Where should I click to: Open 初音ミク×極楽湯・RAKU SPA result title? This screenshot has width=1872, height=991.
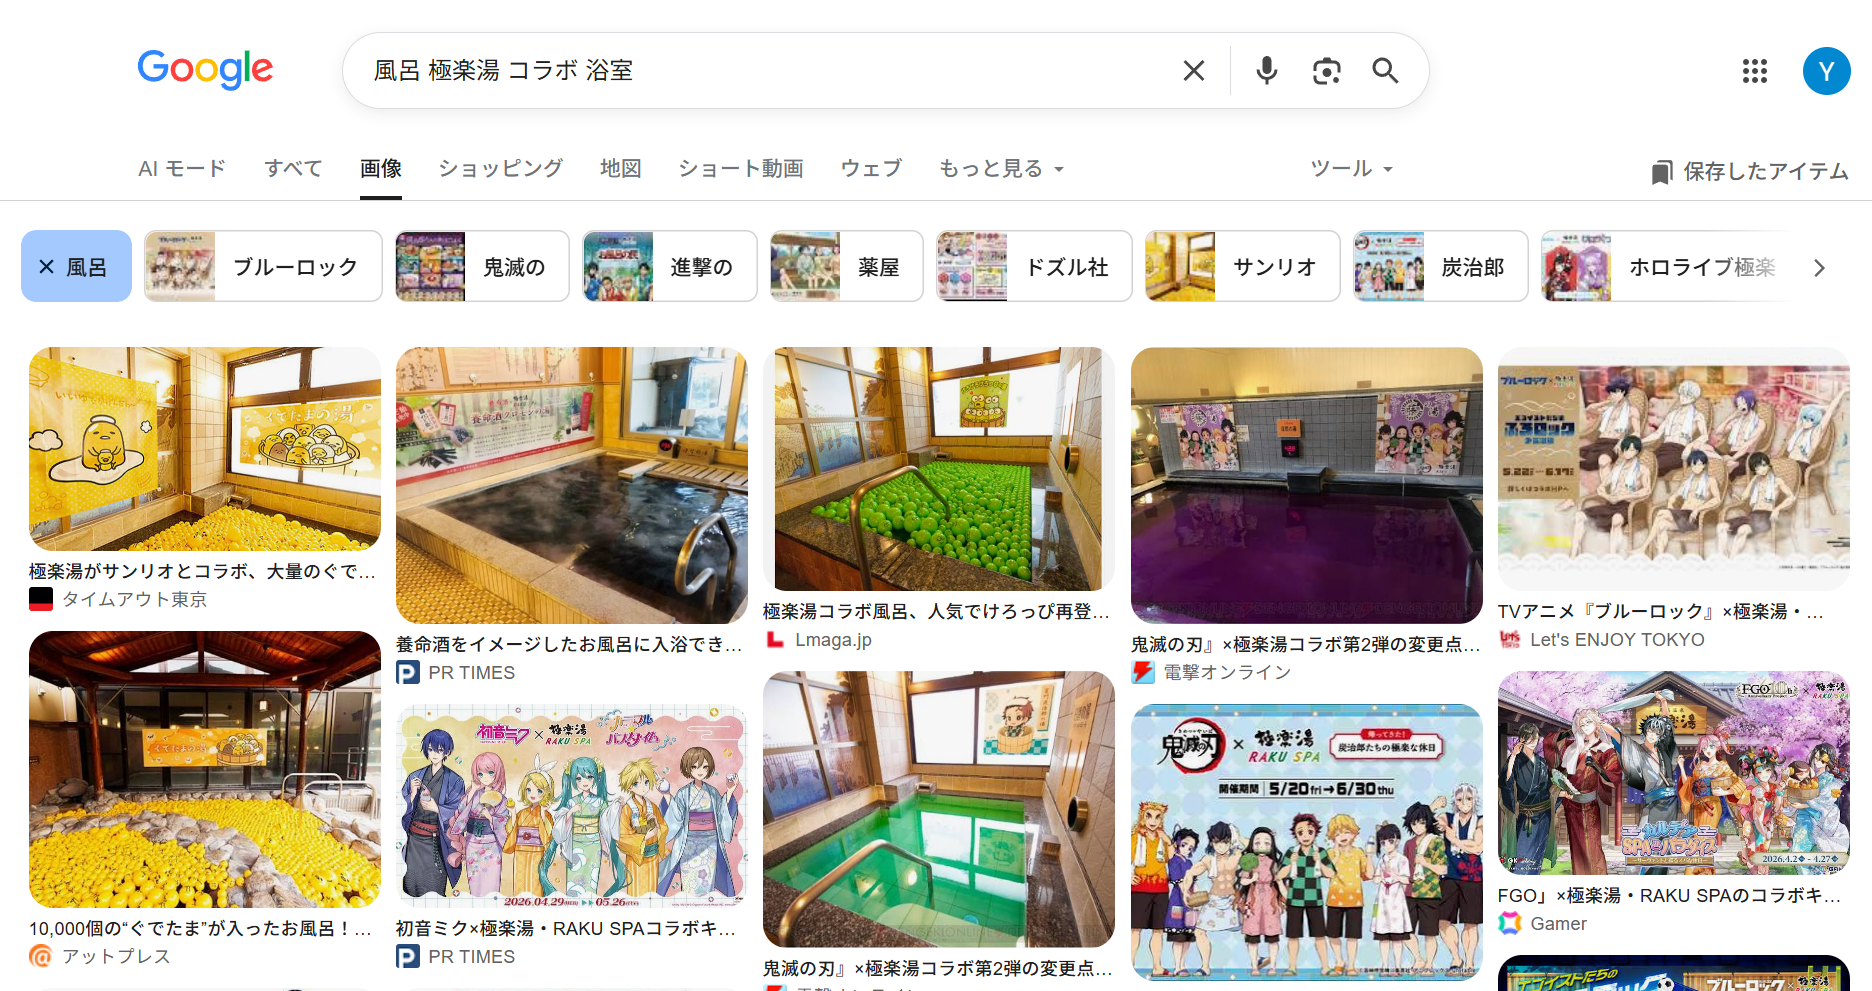click(x=567, y=928)
